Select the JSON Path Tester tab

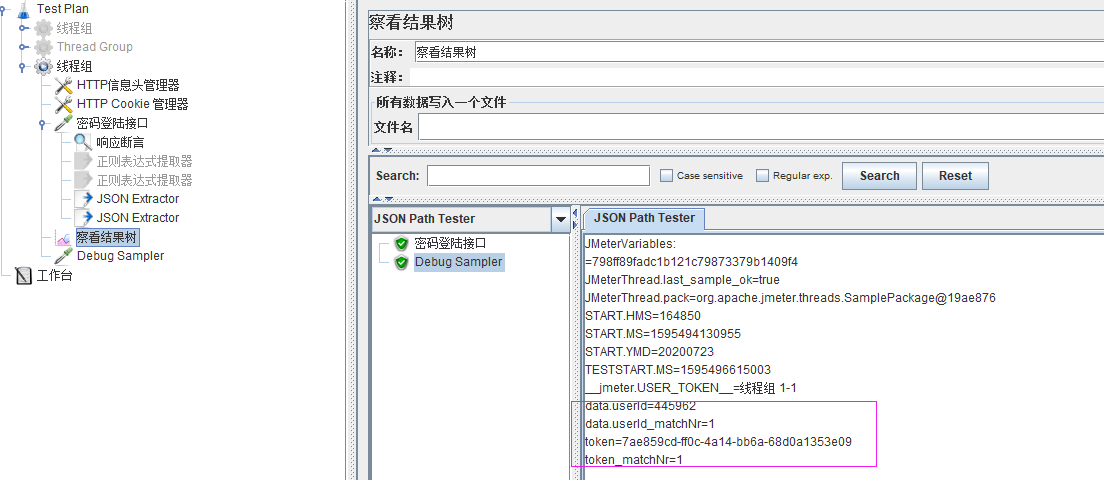[644, 218]
